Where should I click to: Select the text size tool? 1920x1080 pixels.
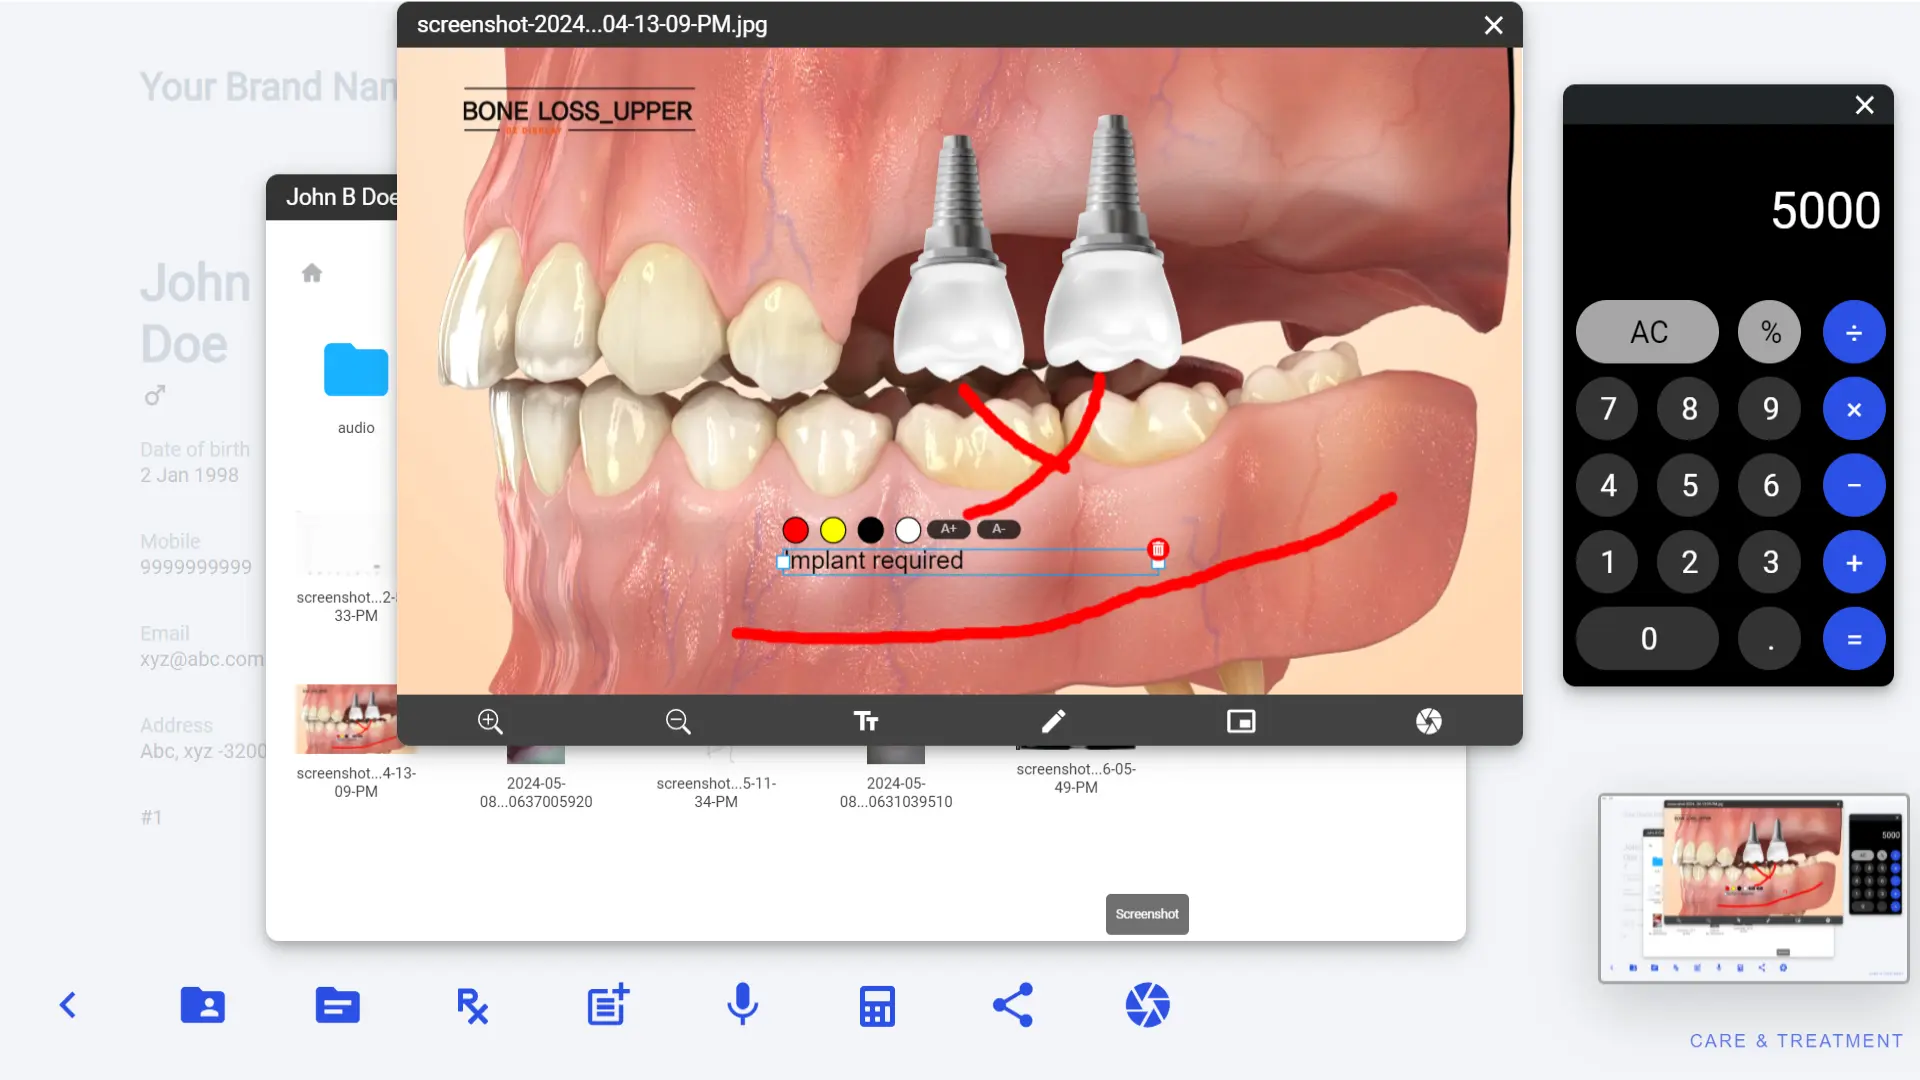click(x=865, y=720)
